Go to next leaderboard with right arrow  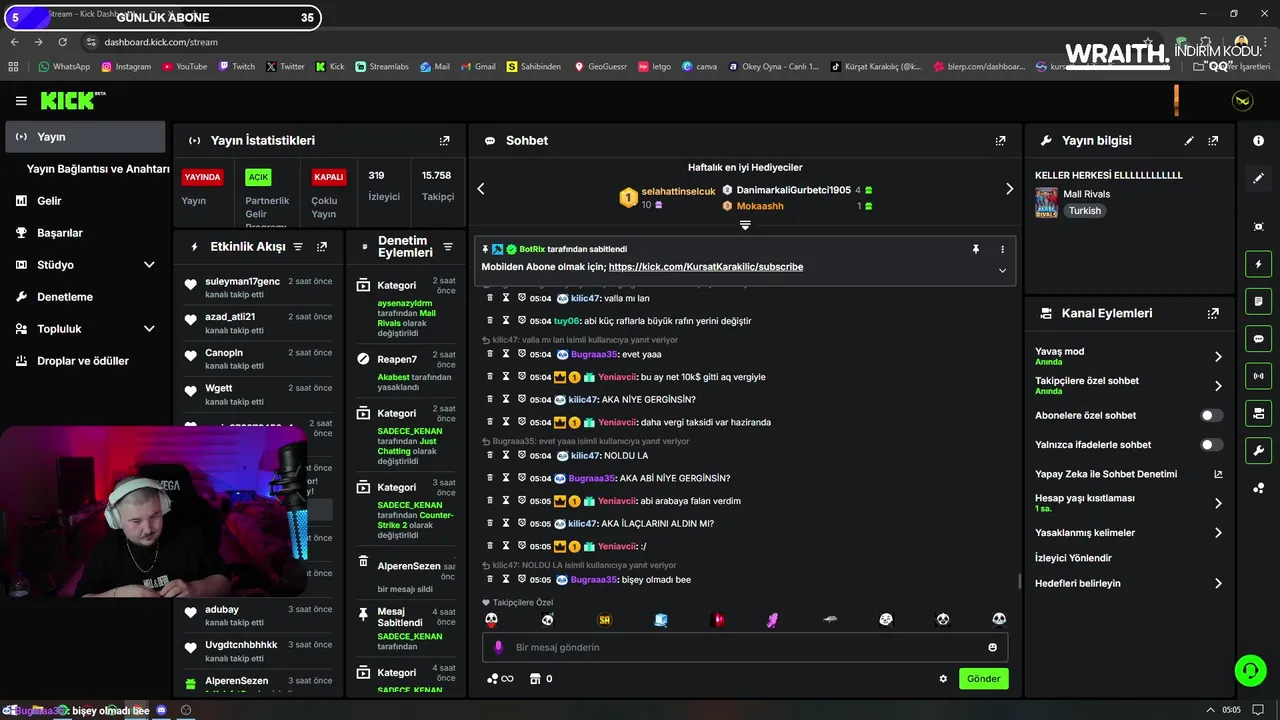[1009, 189]
